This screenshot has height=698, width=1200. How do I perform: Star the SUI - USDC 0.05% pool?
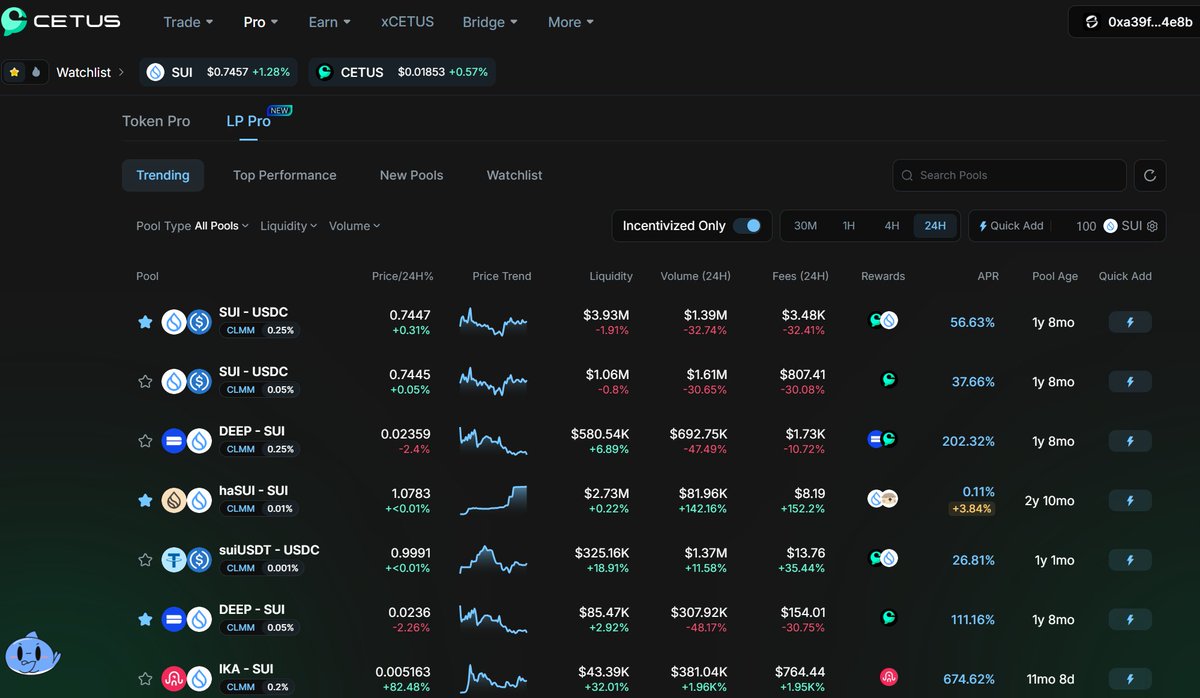145,381
